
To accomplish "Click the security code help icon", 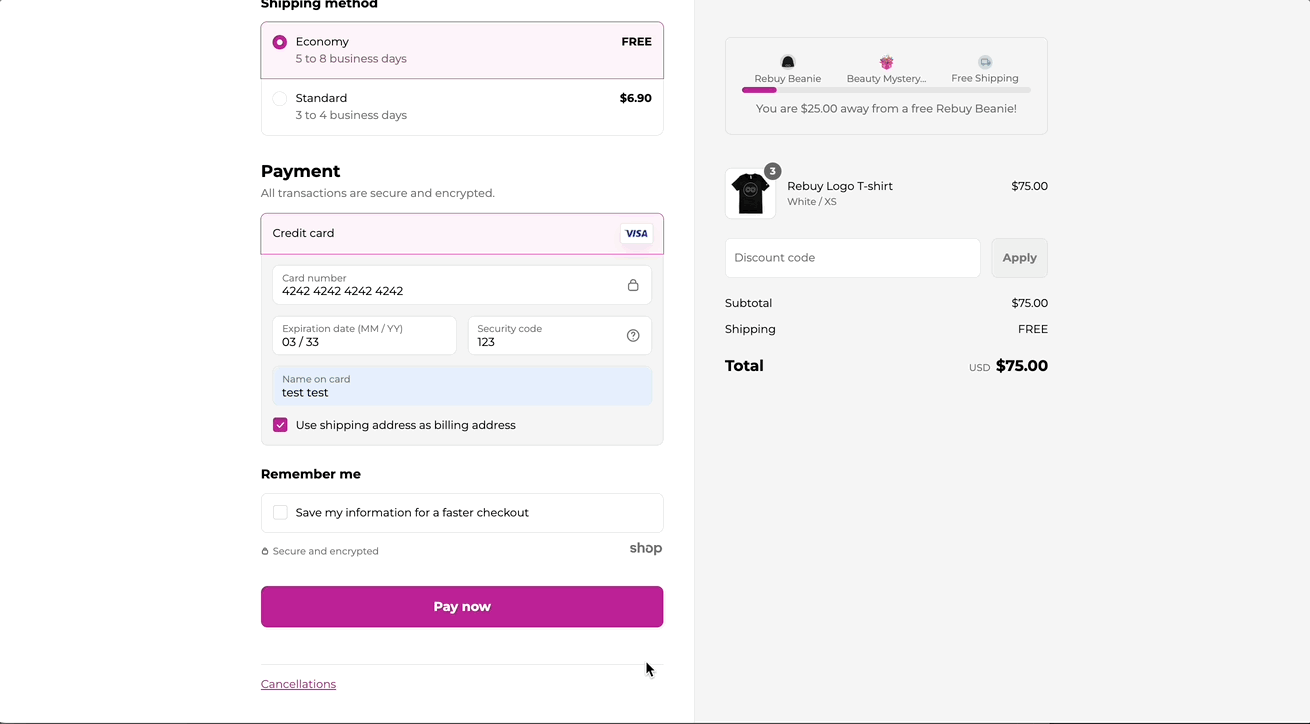I will [x=633, y=336].
